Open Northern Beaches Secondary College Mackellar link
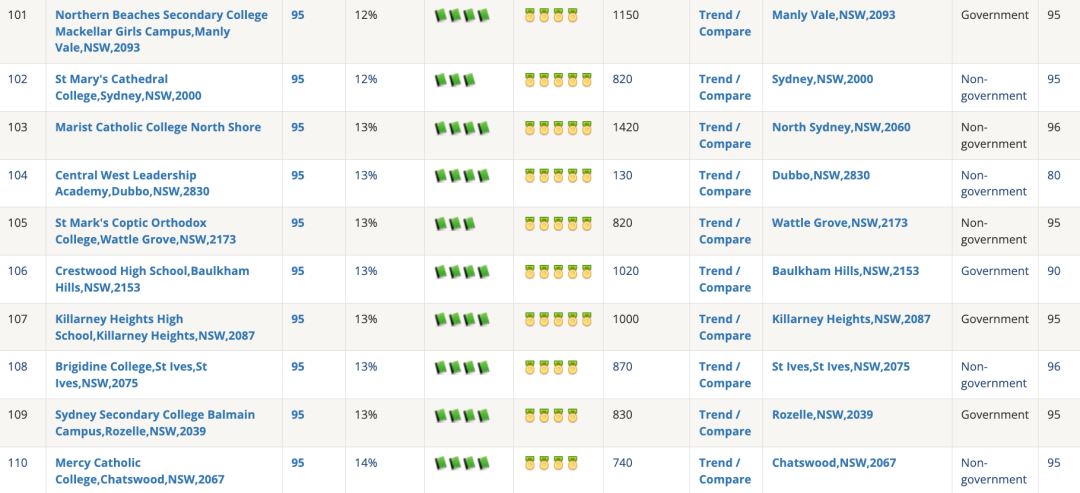Image resolution: width=1080 pixels, height=493 pixels. (x=161, y=31)
